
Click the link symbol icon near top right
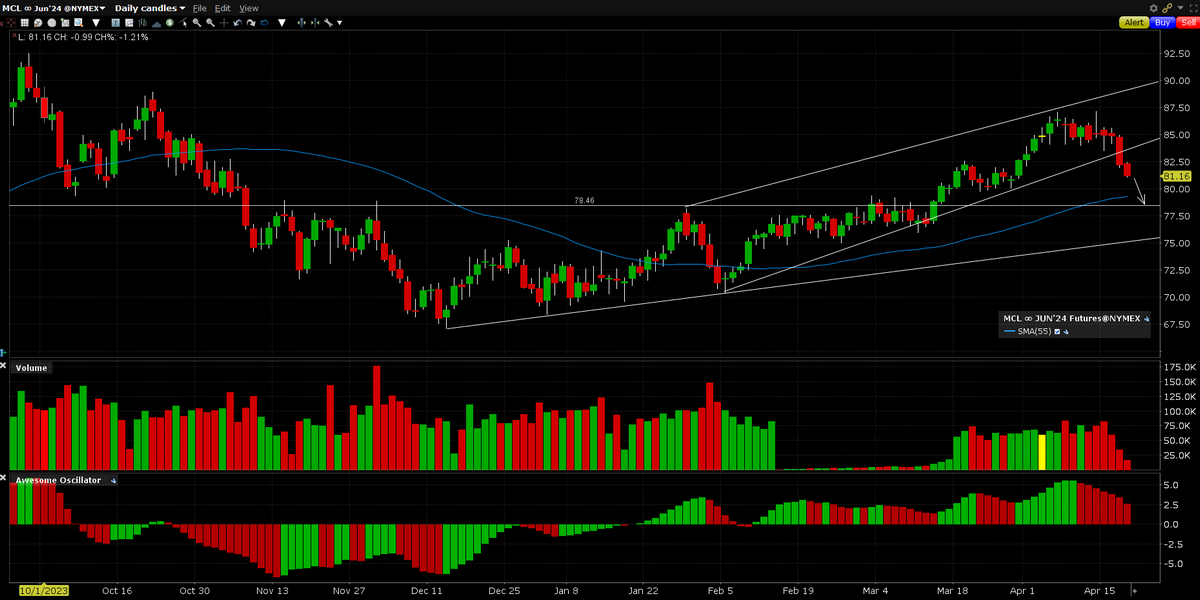pyautogui.click(x=1167, y=9)
